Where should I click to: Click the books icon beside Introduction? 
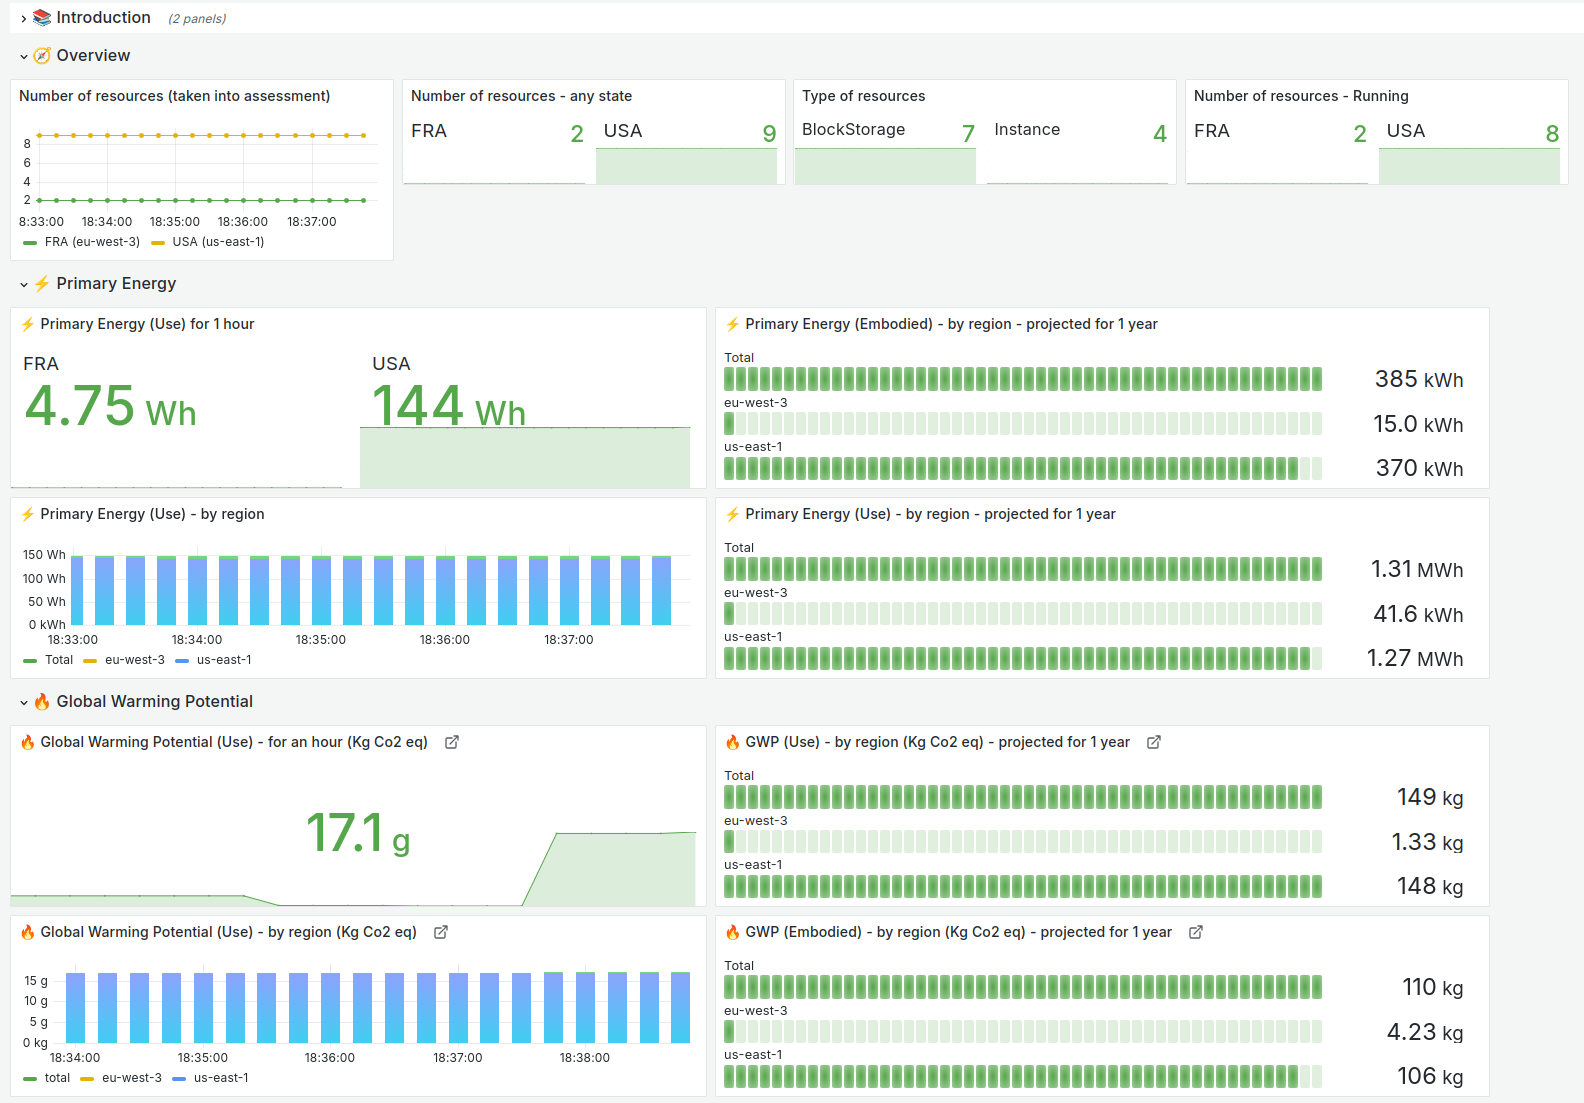coord(42,18)
